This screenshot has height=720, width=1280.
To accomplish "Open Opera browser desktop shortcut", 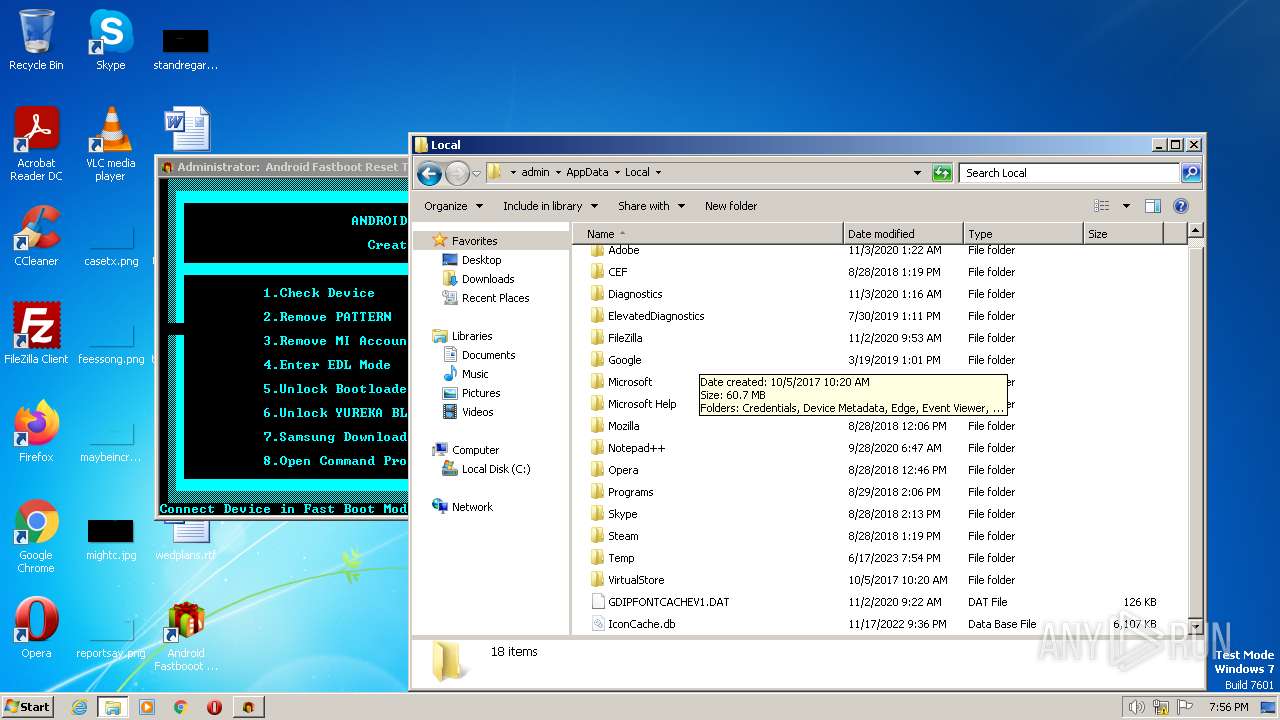I will tap(36, 627).
